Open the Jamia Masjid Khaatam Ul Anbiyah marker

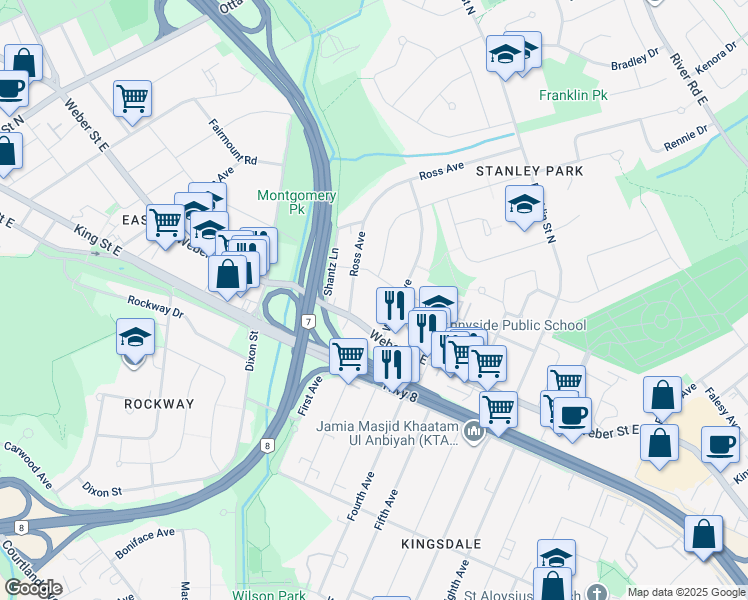pyautogui.click(x=473, y=433)
